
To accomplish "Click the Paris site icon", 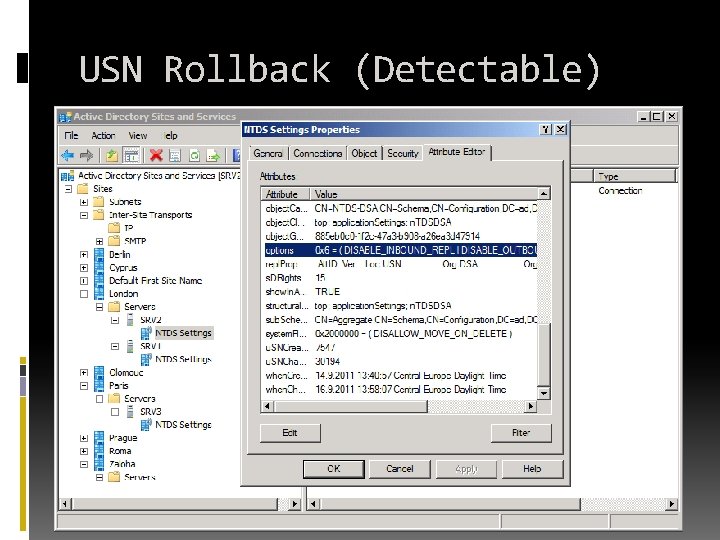I will pyautogui.click(x=99, y=385).
